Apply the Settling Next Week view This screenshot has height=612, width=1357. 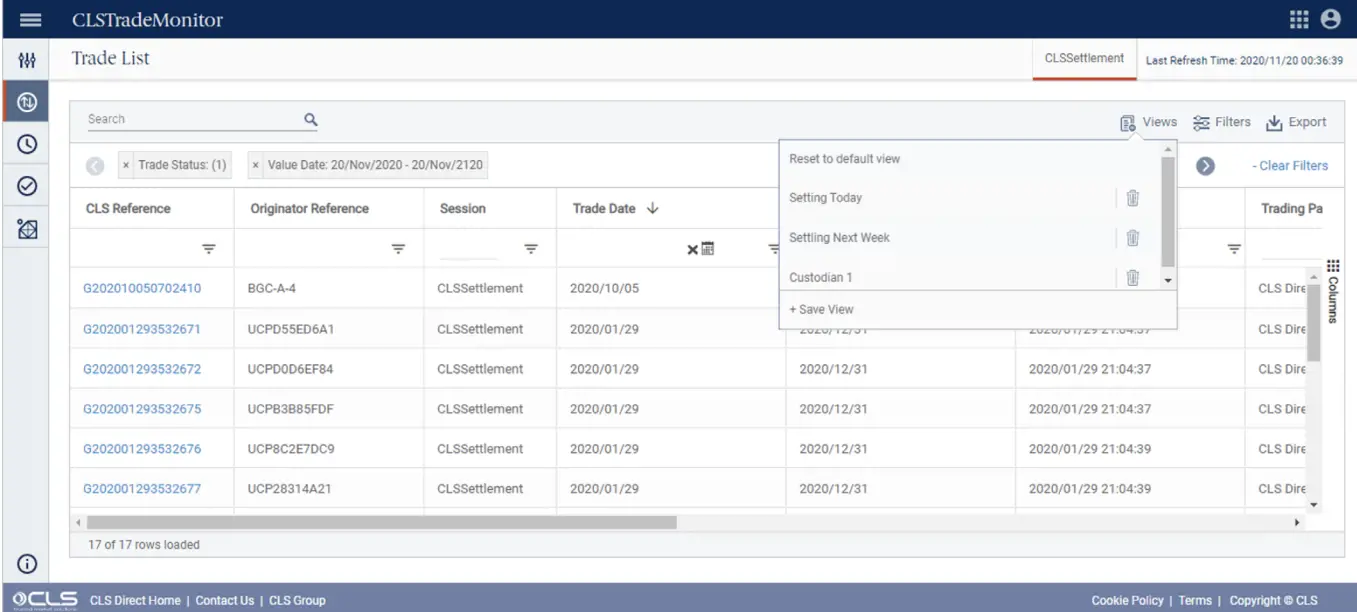click(x=839, y=238)
